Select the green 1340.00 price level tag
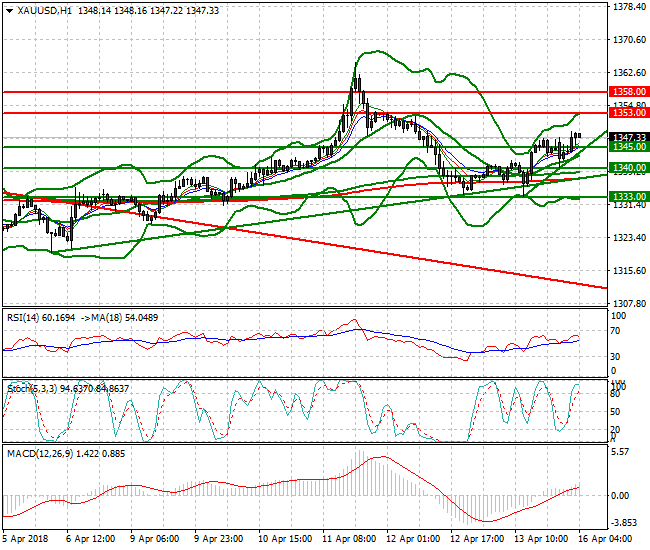 [x=628, y=168]
